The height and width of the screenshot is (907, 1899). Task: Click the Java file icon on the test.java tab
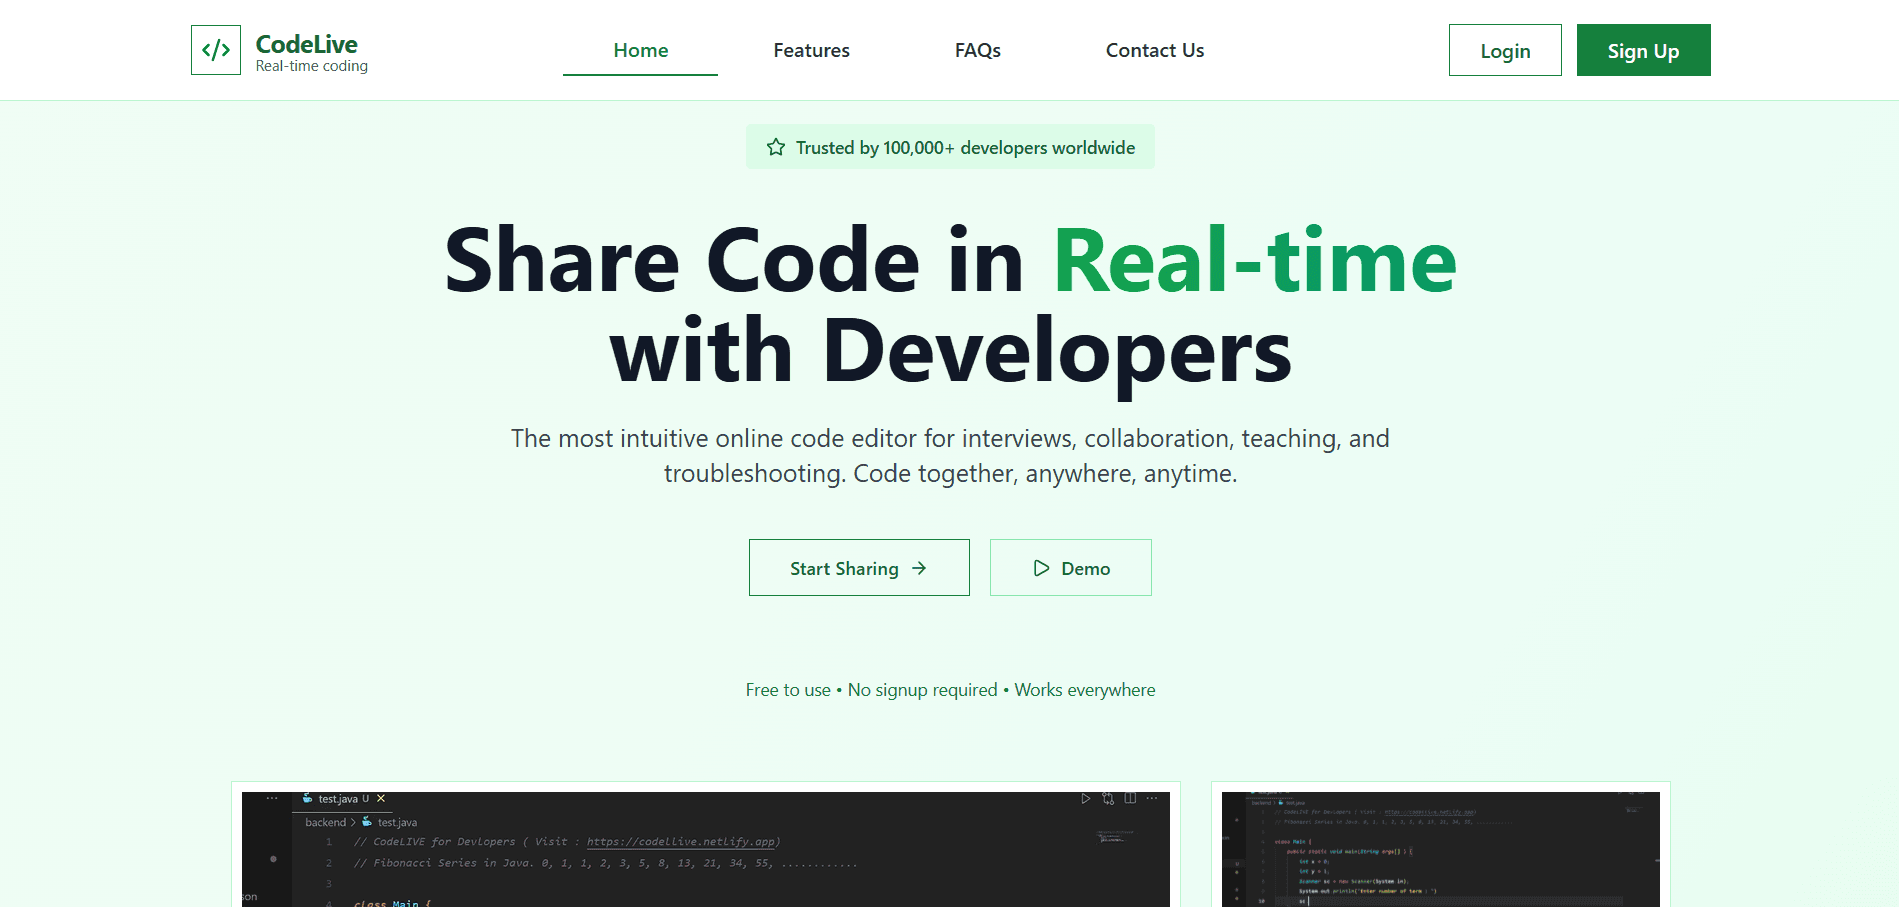[307, 799]
